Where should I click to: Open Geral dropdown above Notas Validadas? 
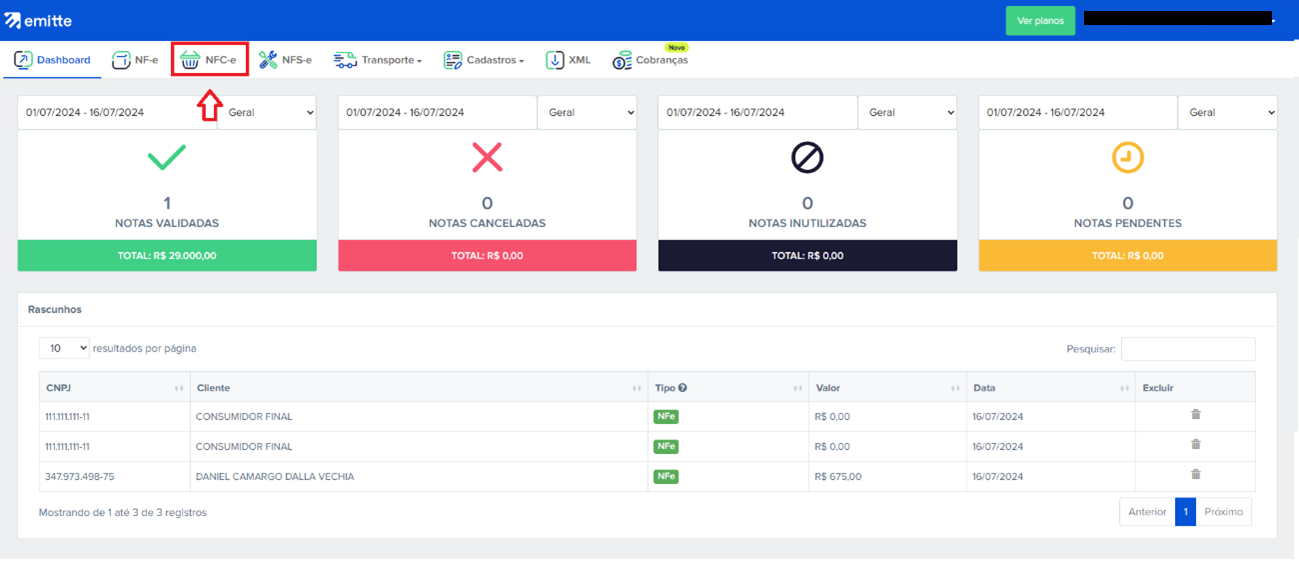[267, 113]
